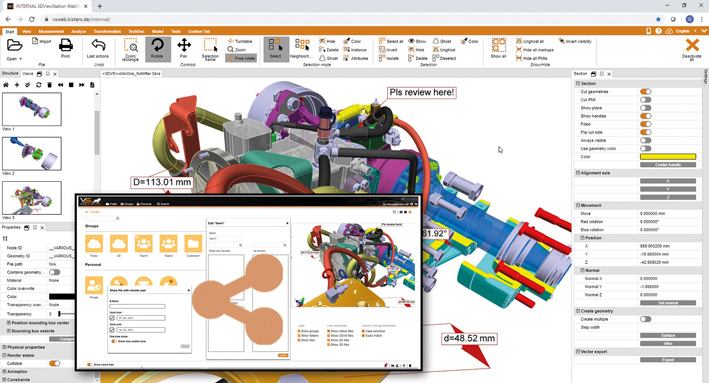Select the Neighborhood search tool
Viewport: 709px width, 383px height.
[x=302, y=48]
